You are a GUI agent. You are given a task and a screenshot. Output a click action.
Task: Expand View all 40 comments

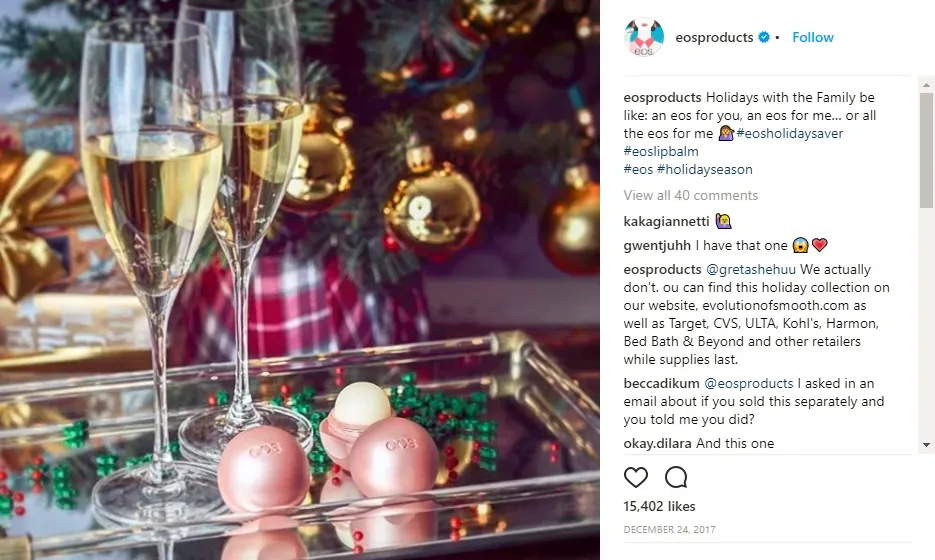click(691, 195)
